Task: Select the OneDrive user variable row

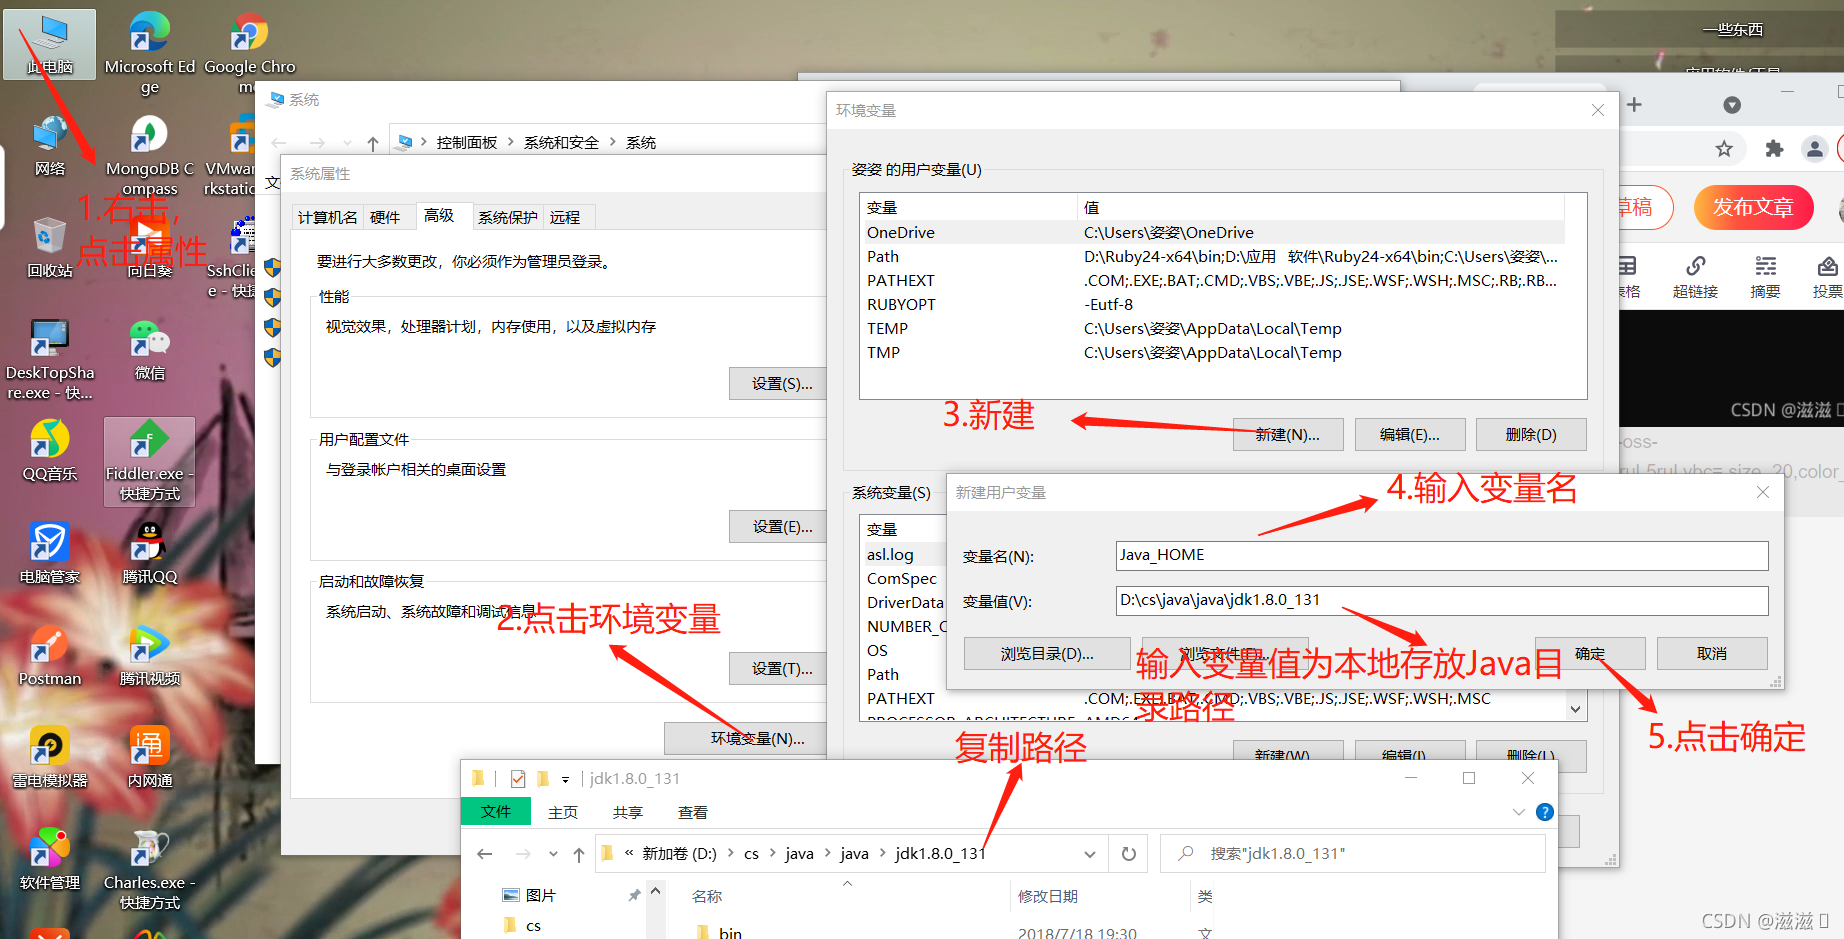Action: [1213, 233]
